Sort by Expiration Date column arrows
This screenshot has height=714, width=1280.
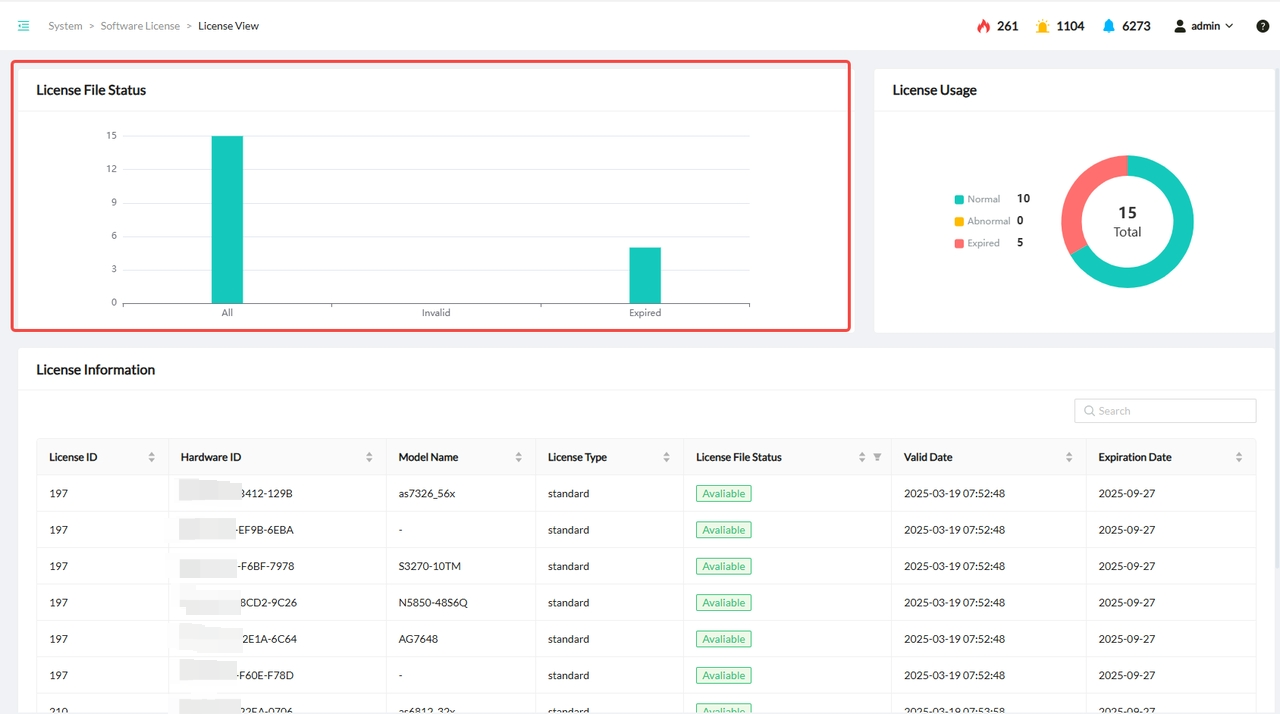tap(1239, 457)
